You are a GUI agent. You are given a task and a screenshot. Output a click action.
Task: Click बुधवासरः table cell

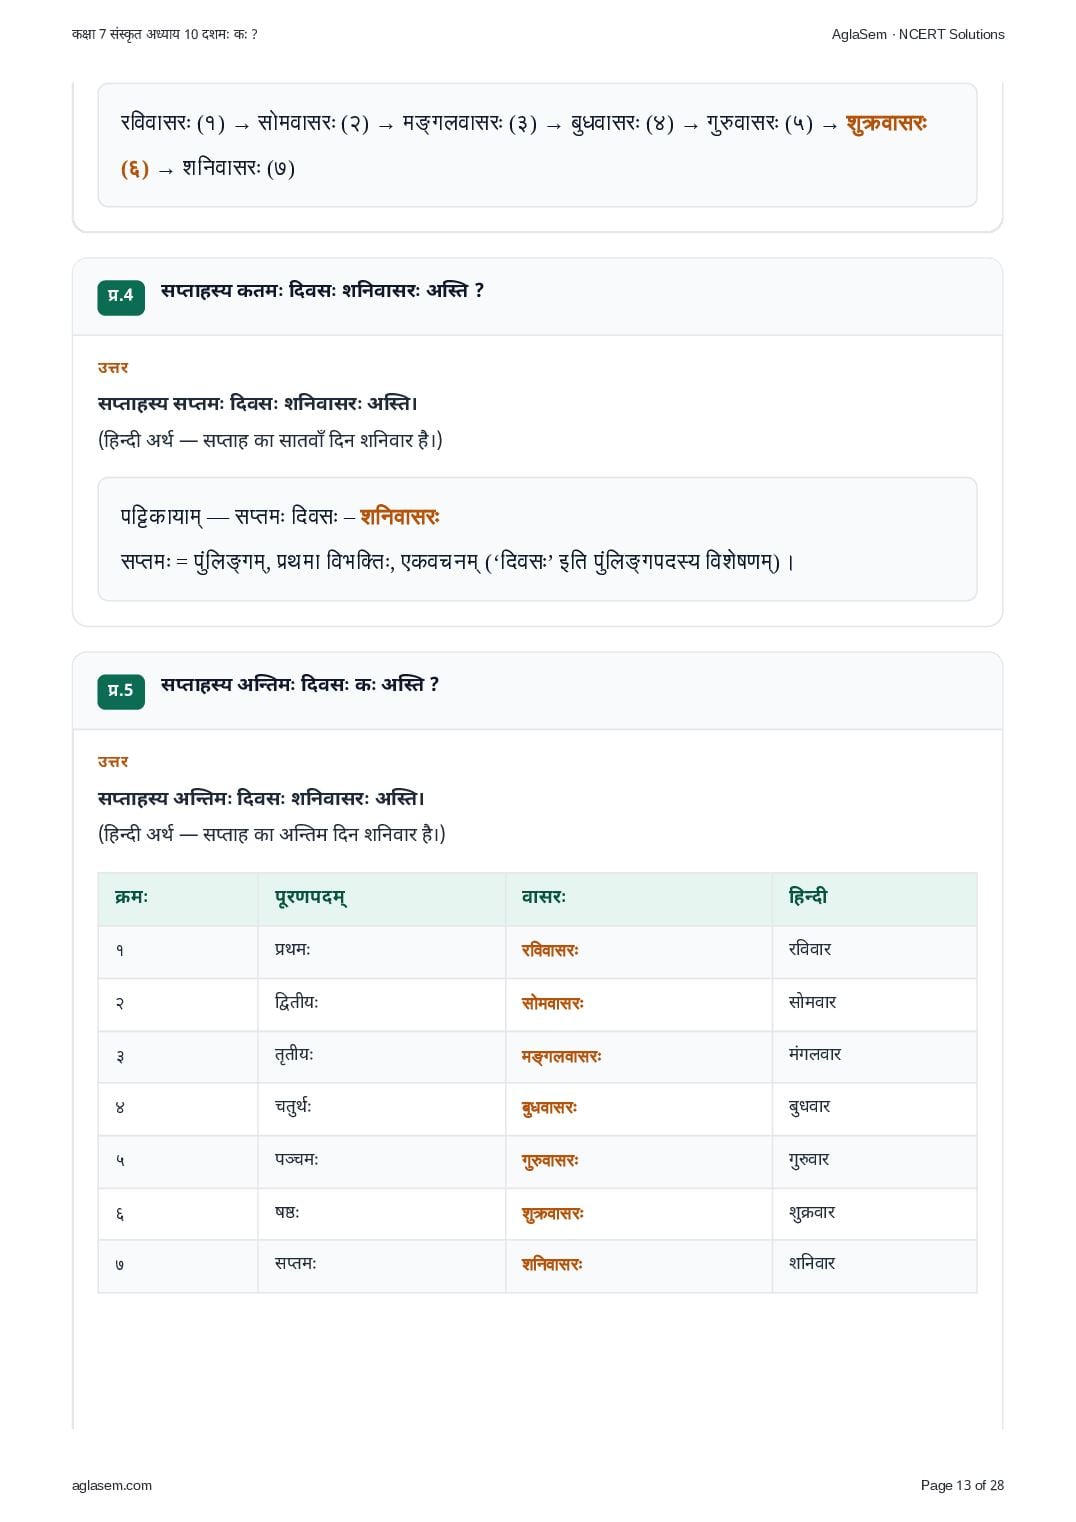click(549, 1108)
